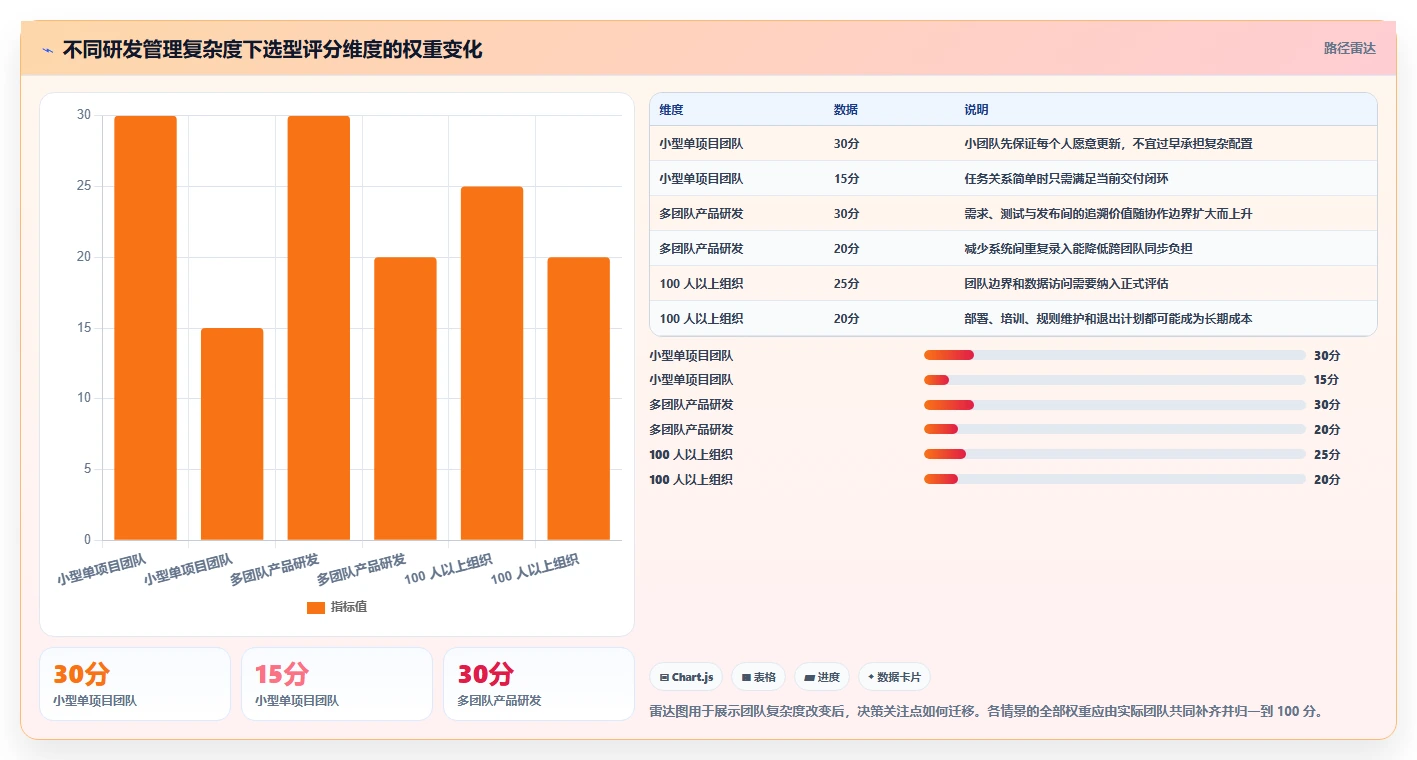Select the row about 部署、培训、规则维护和退出计划
This screenshot has width=1417, height=760.
tap(1013, 318)
